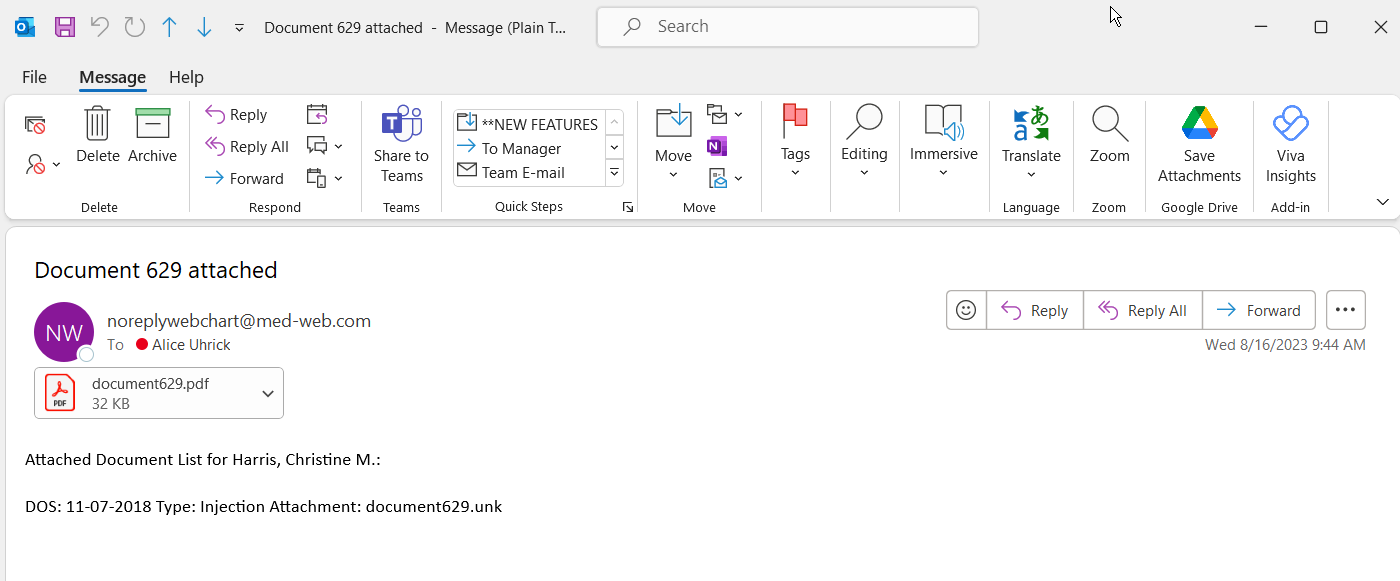Select the To Manager quick step
Image resolution: width=1400 pixels, height=581 pixels.
click(x=521, y=148)
